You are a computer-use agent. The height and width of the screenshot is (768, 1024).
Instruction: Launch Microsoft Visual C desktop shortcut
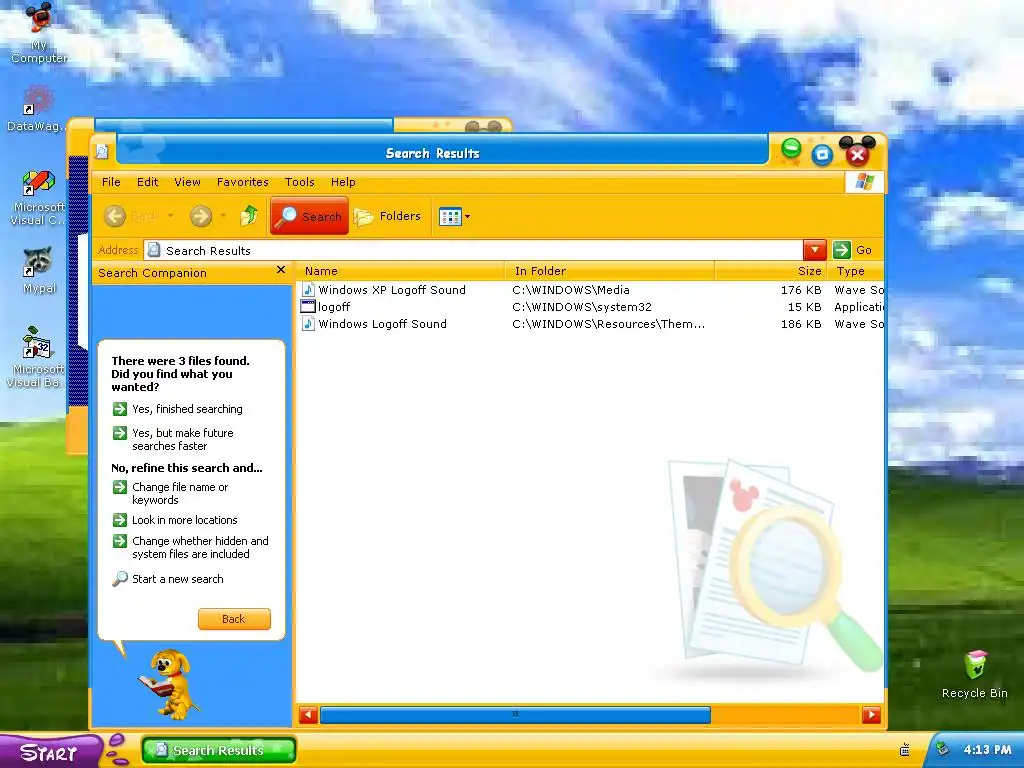pyautogui.click(x=38, y=198)
